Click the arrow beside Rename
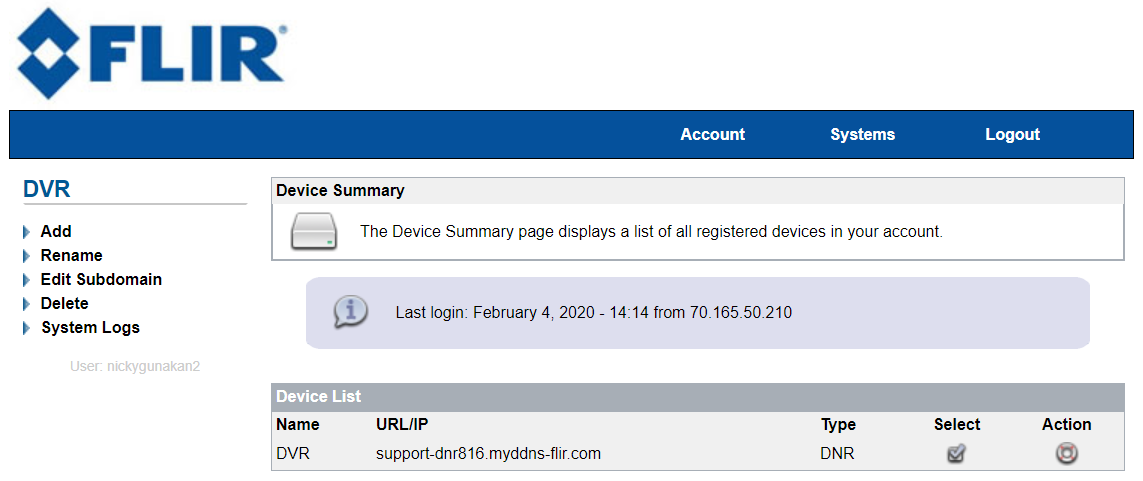This screenshot has width=1143, height=481. click(x=27, y=256)
